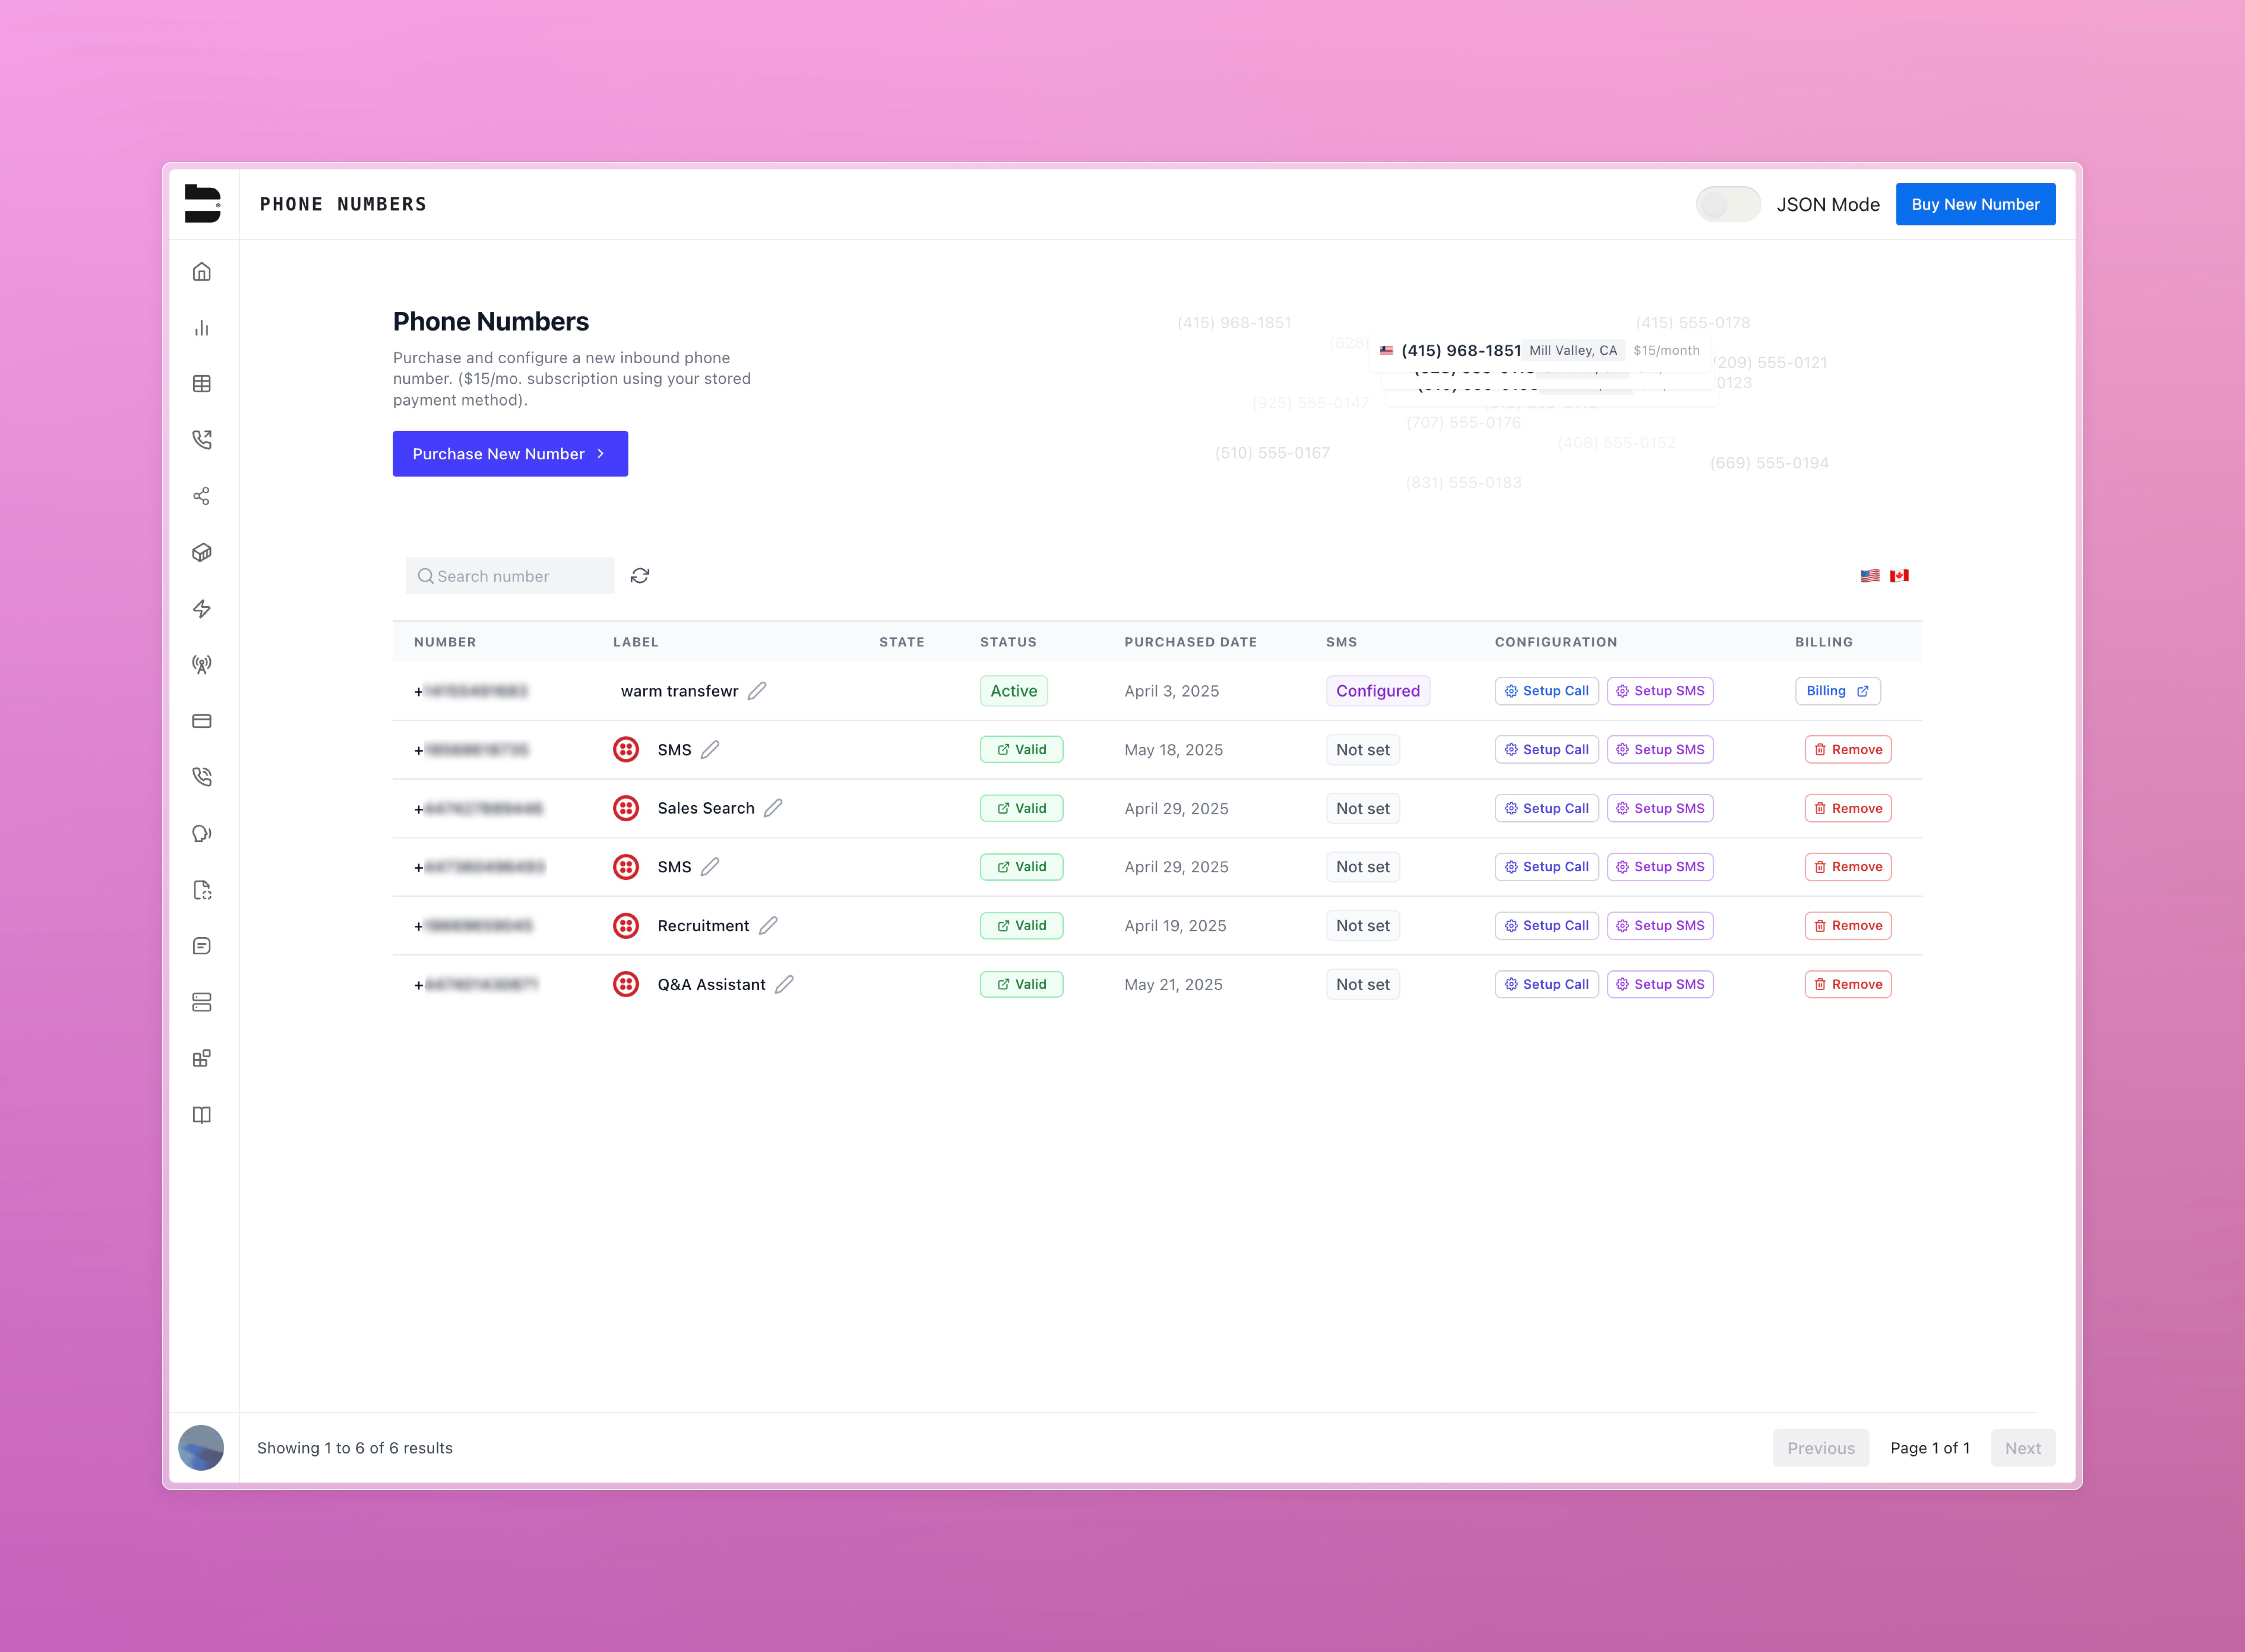Open the cube box sidebar icon
2245x1652 pixels.
[202, 552]
